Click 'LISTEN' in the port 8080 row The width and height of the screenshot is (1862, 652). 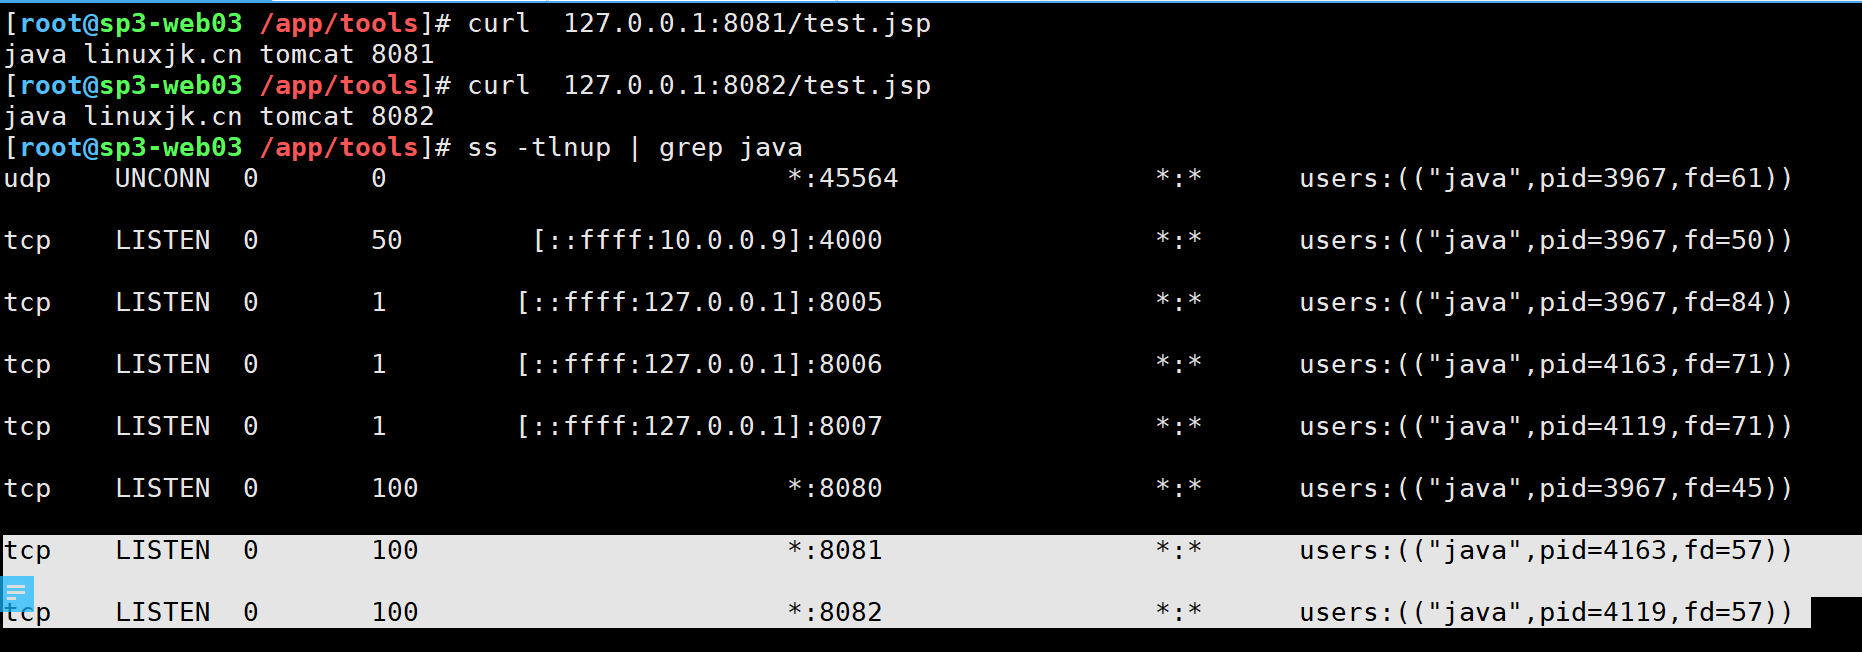click(163, 489)
